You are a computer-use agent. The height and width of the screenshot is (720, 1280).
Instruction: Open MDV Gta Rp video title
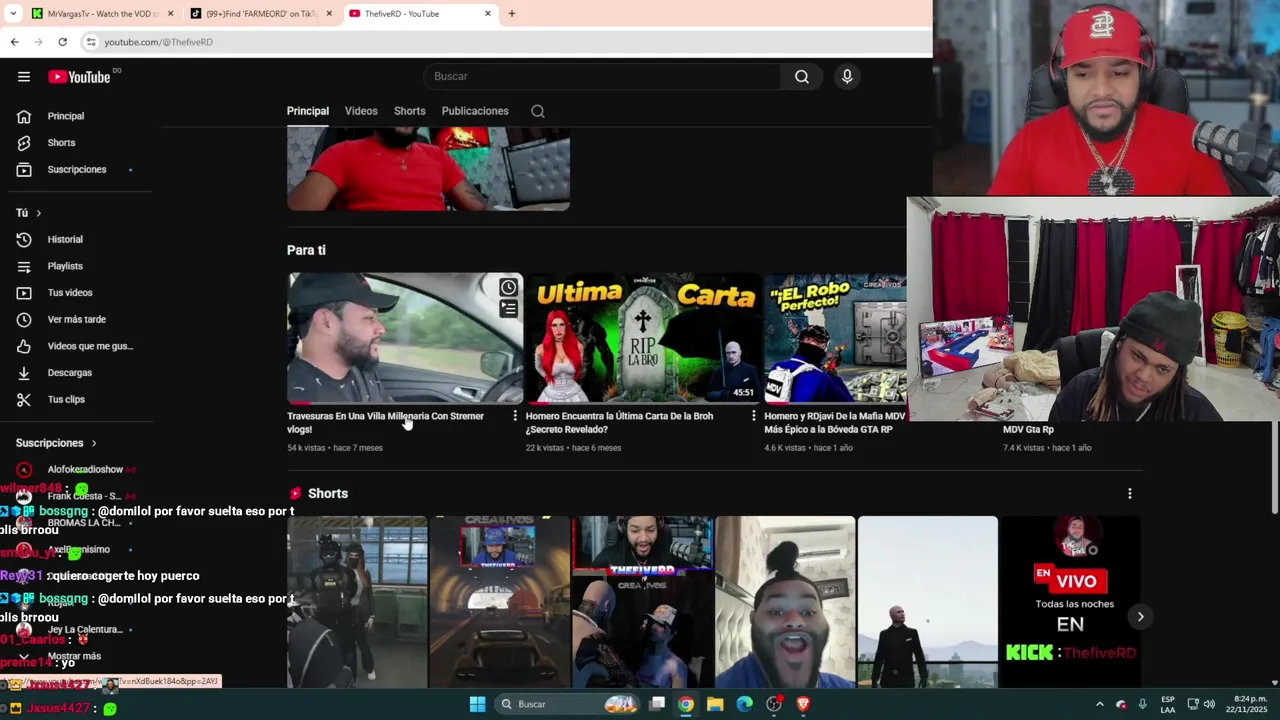coord(1028,430)
